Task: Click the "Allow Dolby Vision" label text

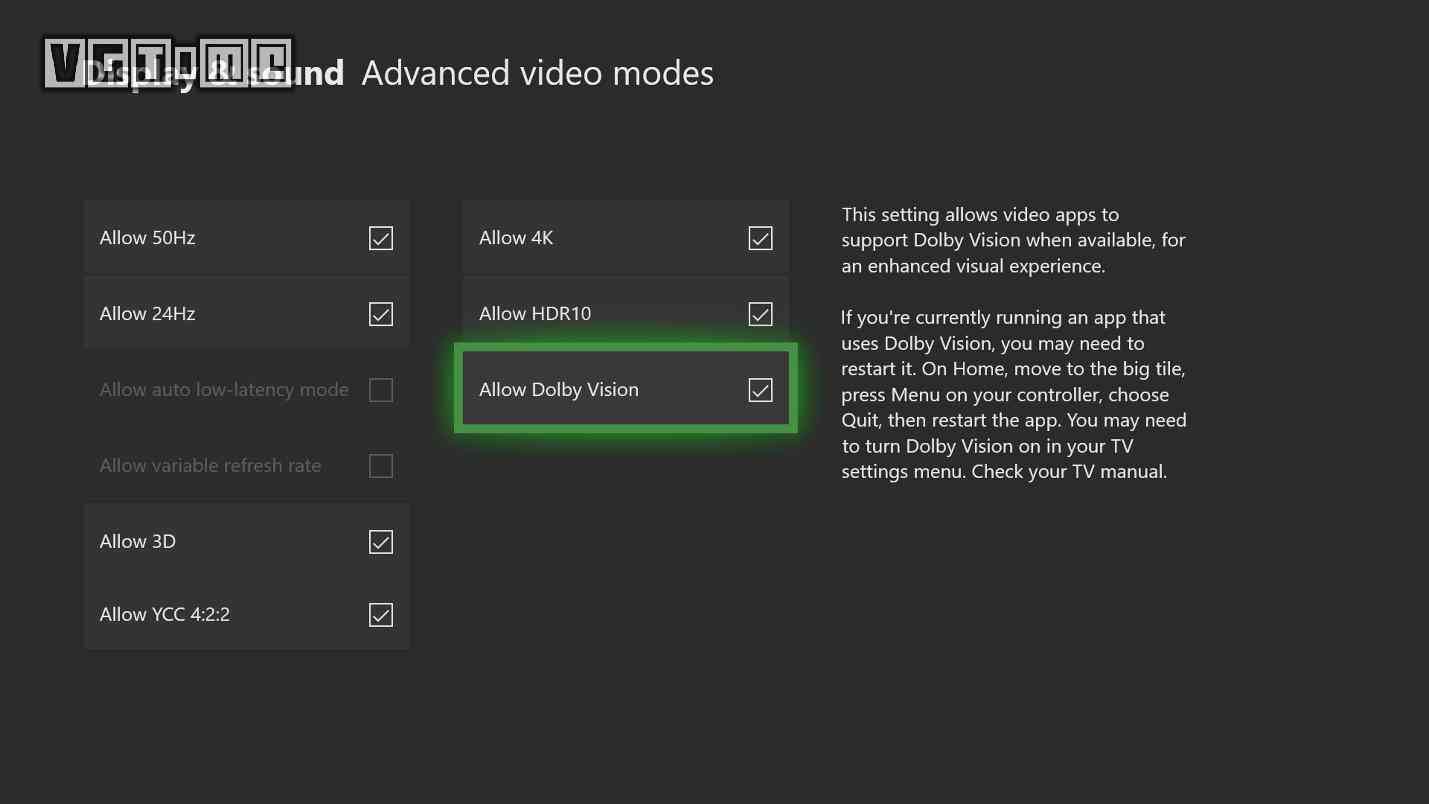Action: pos(559,390)
